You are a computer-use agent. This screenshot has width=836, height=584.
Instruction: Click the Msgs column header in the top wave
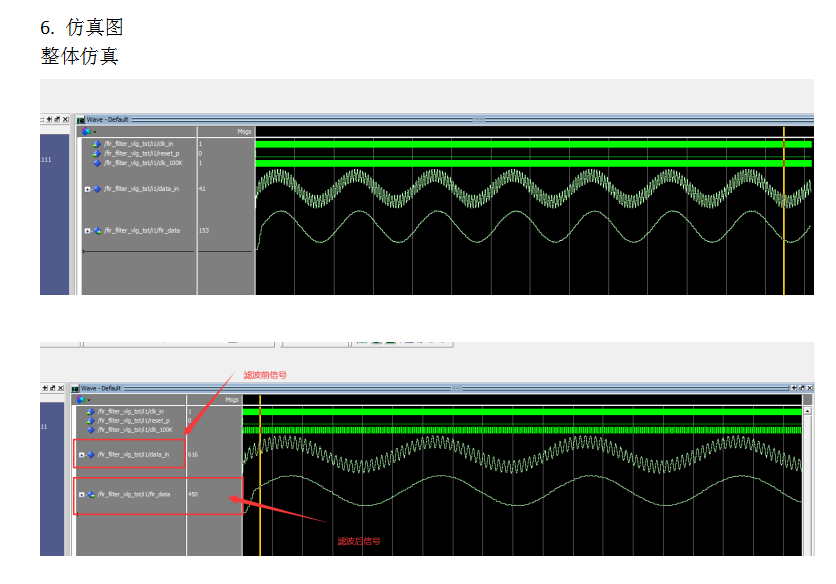[244, 131]
